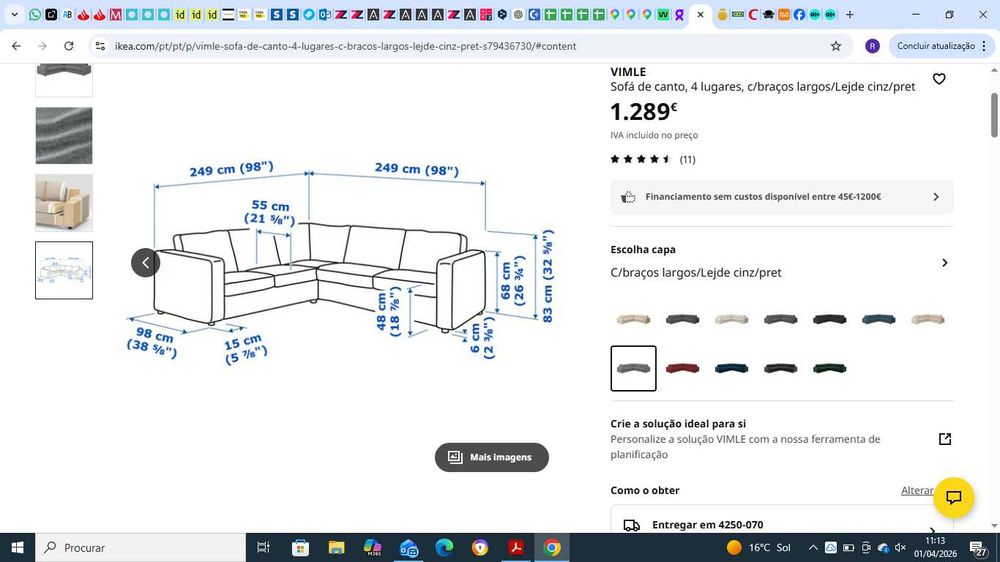The image size is (1000, 562).
Task: Select Entregar em 4250-070 delivery option
Action: (782, 525)
